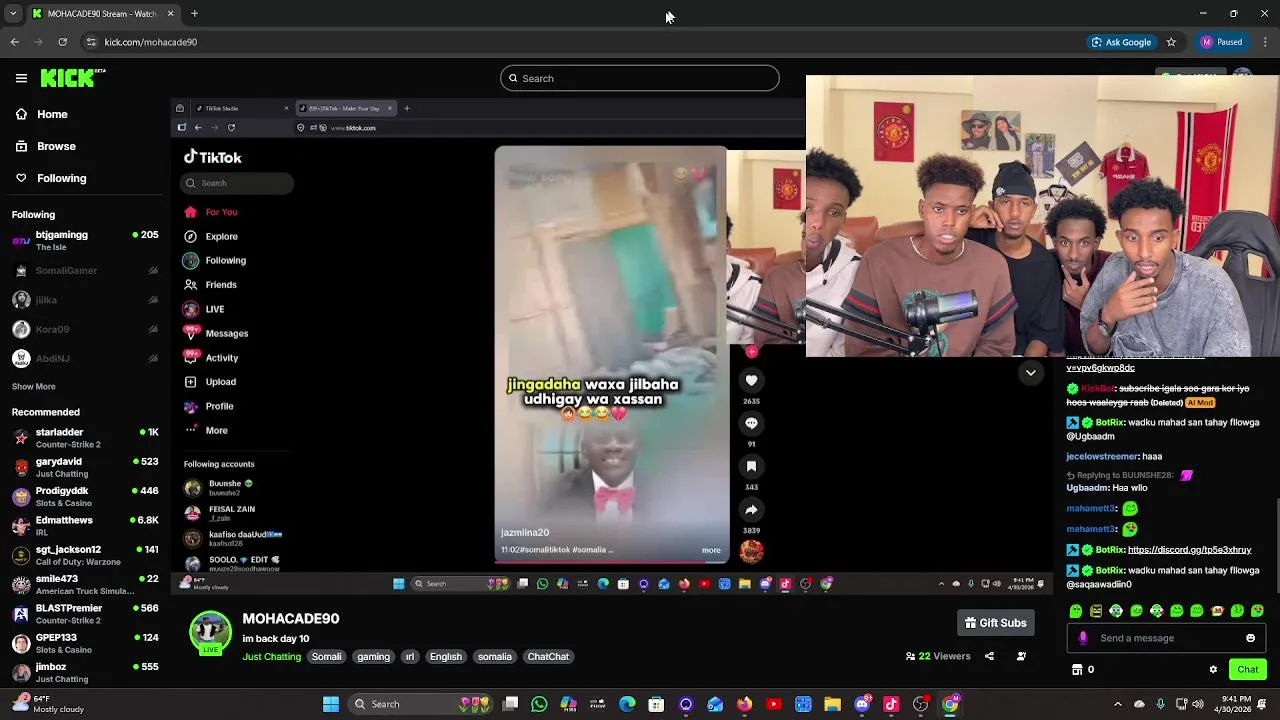
Task: Close the MOHACADE90 Stream tab
Action: [x=170, y=14]
